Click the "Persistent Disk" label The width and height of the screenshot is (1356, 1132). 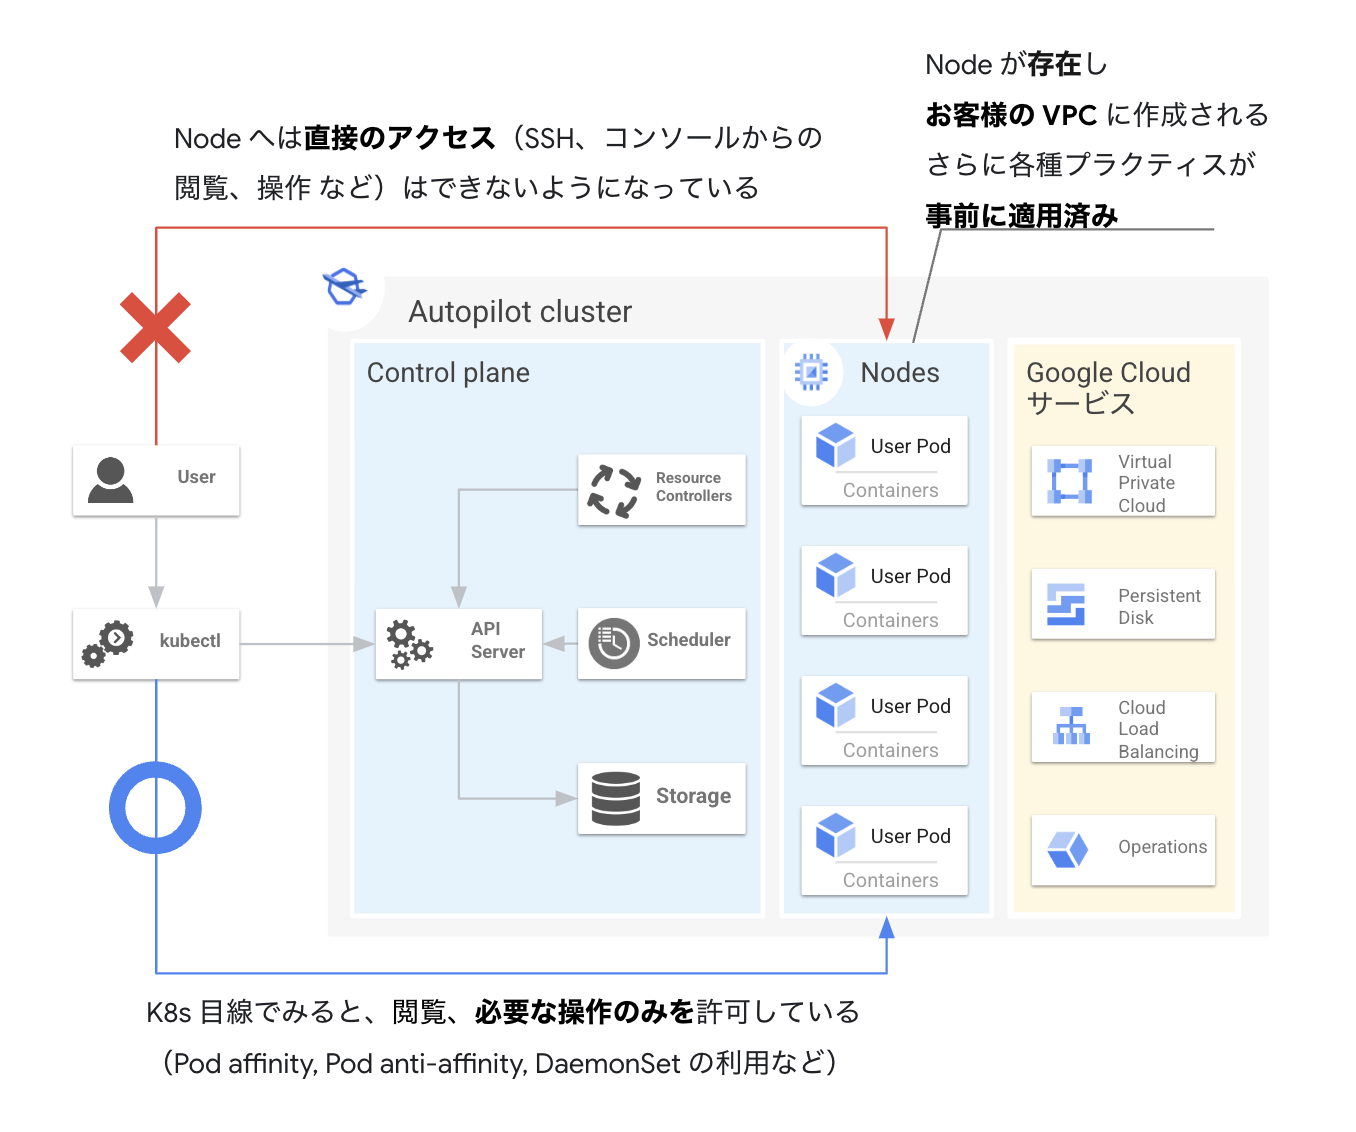1159,607
